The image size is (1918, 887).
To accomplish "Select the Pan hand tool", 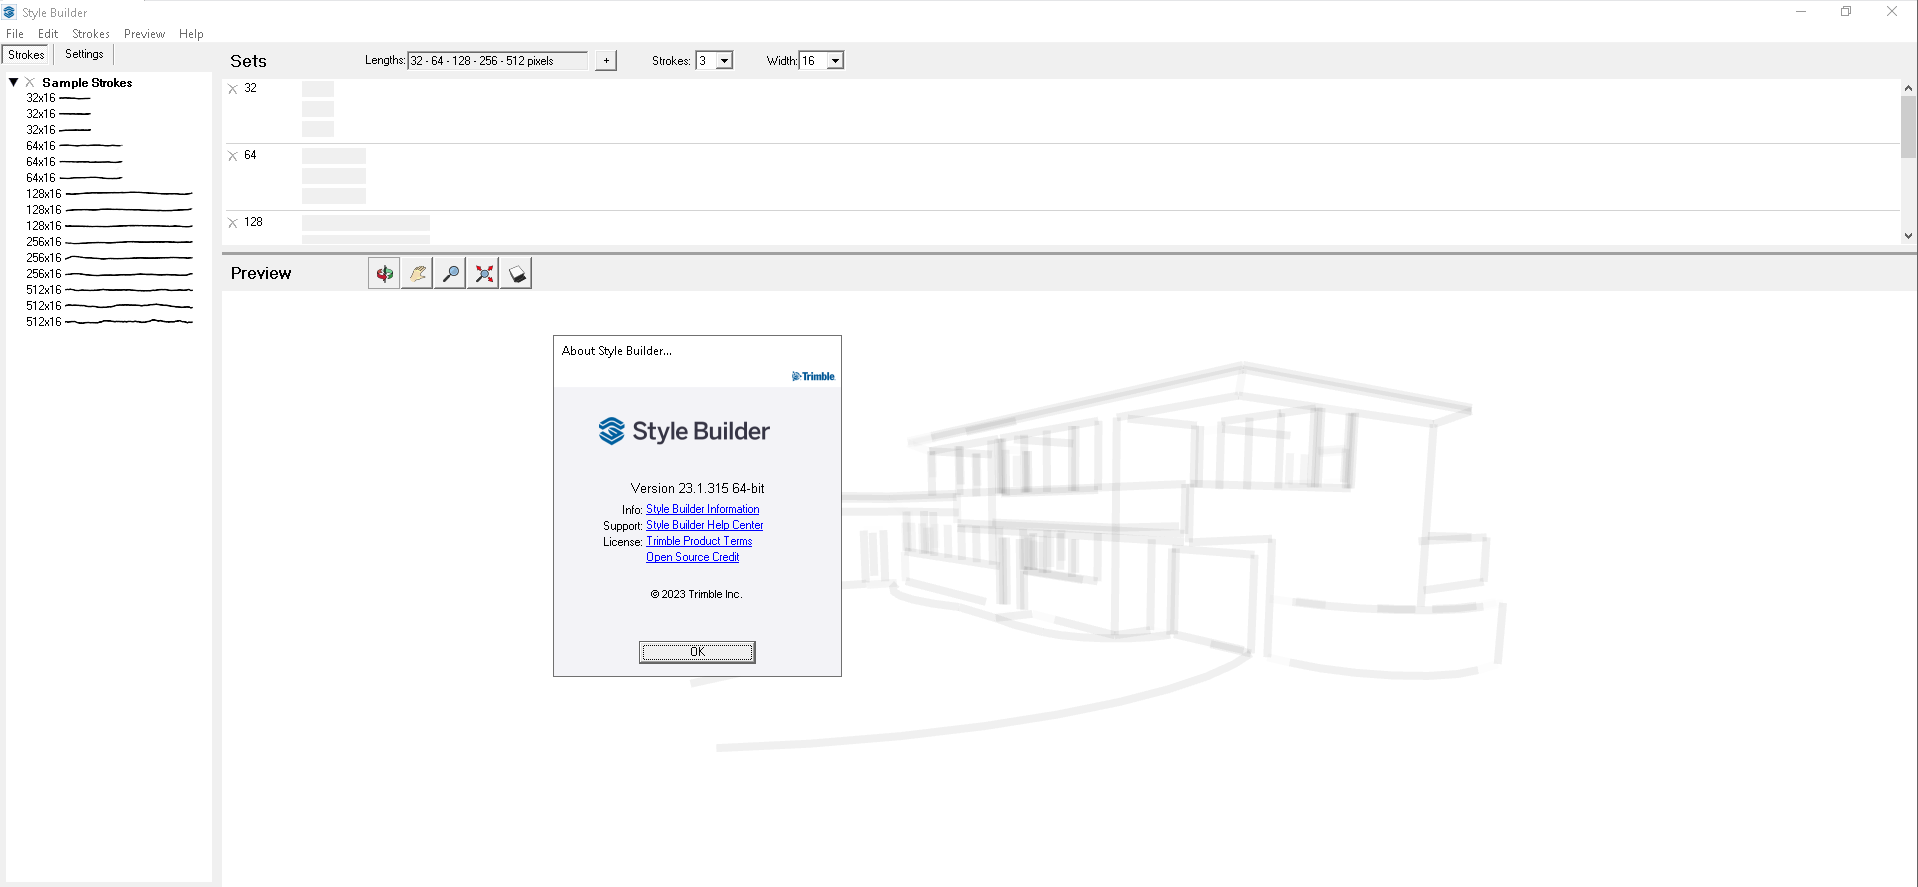I will (x=417, y=273).
